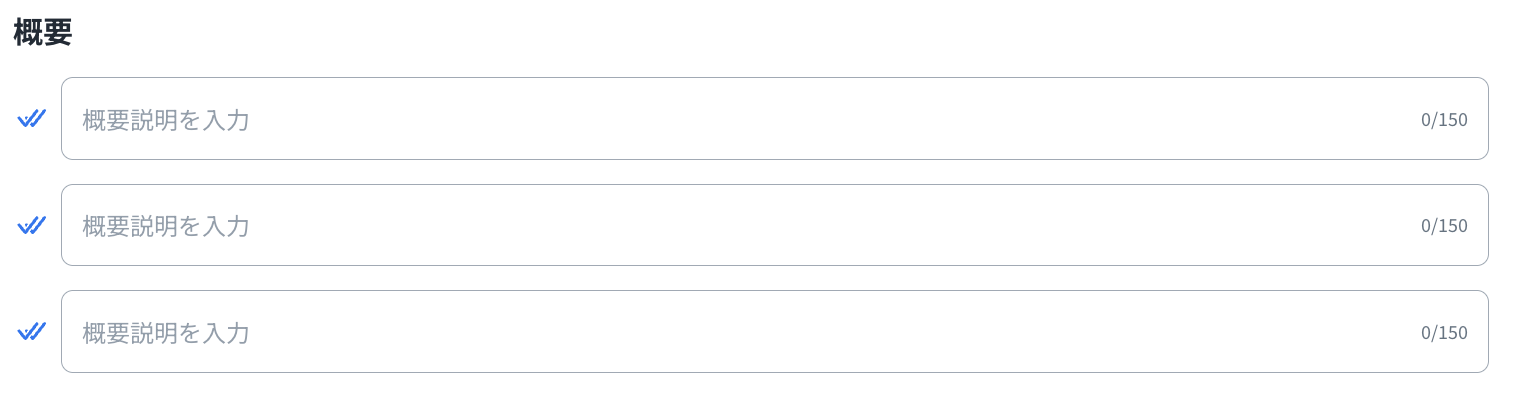1514x404 pixels.
Task: Click the double-check icon beside the second summary field
Action: (32, 225)
